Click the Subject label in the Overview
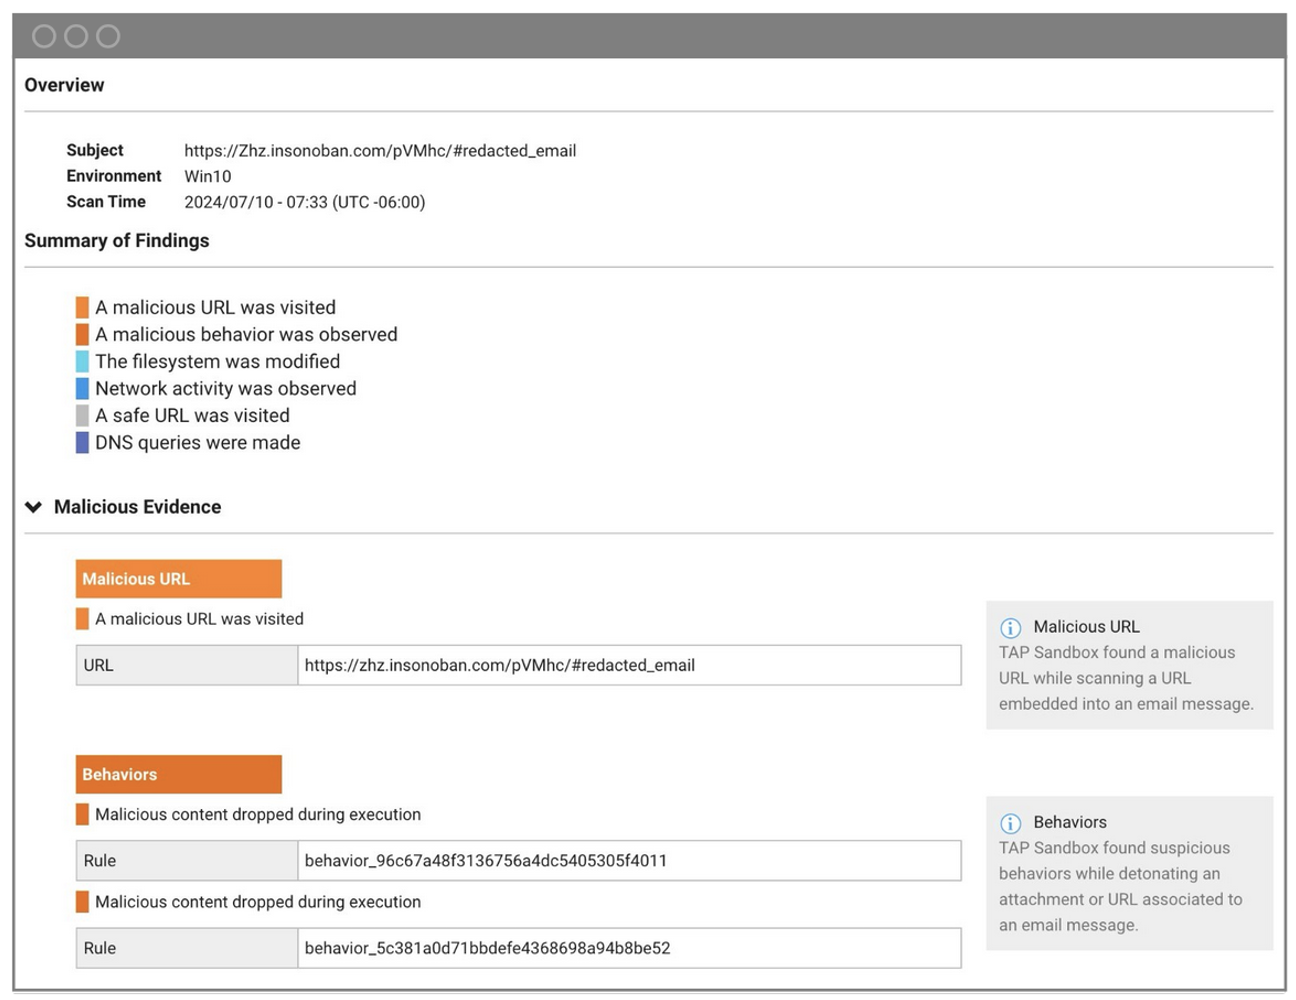Screen dimensions: 1296x1000 tap(95, 150)
